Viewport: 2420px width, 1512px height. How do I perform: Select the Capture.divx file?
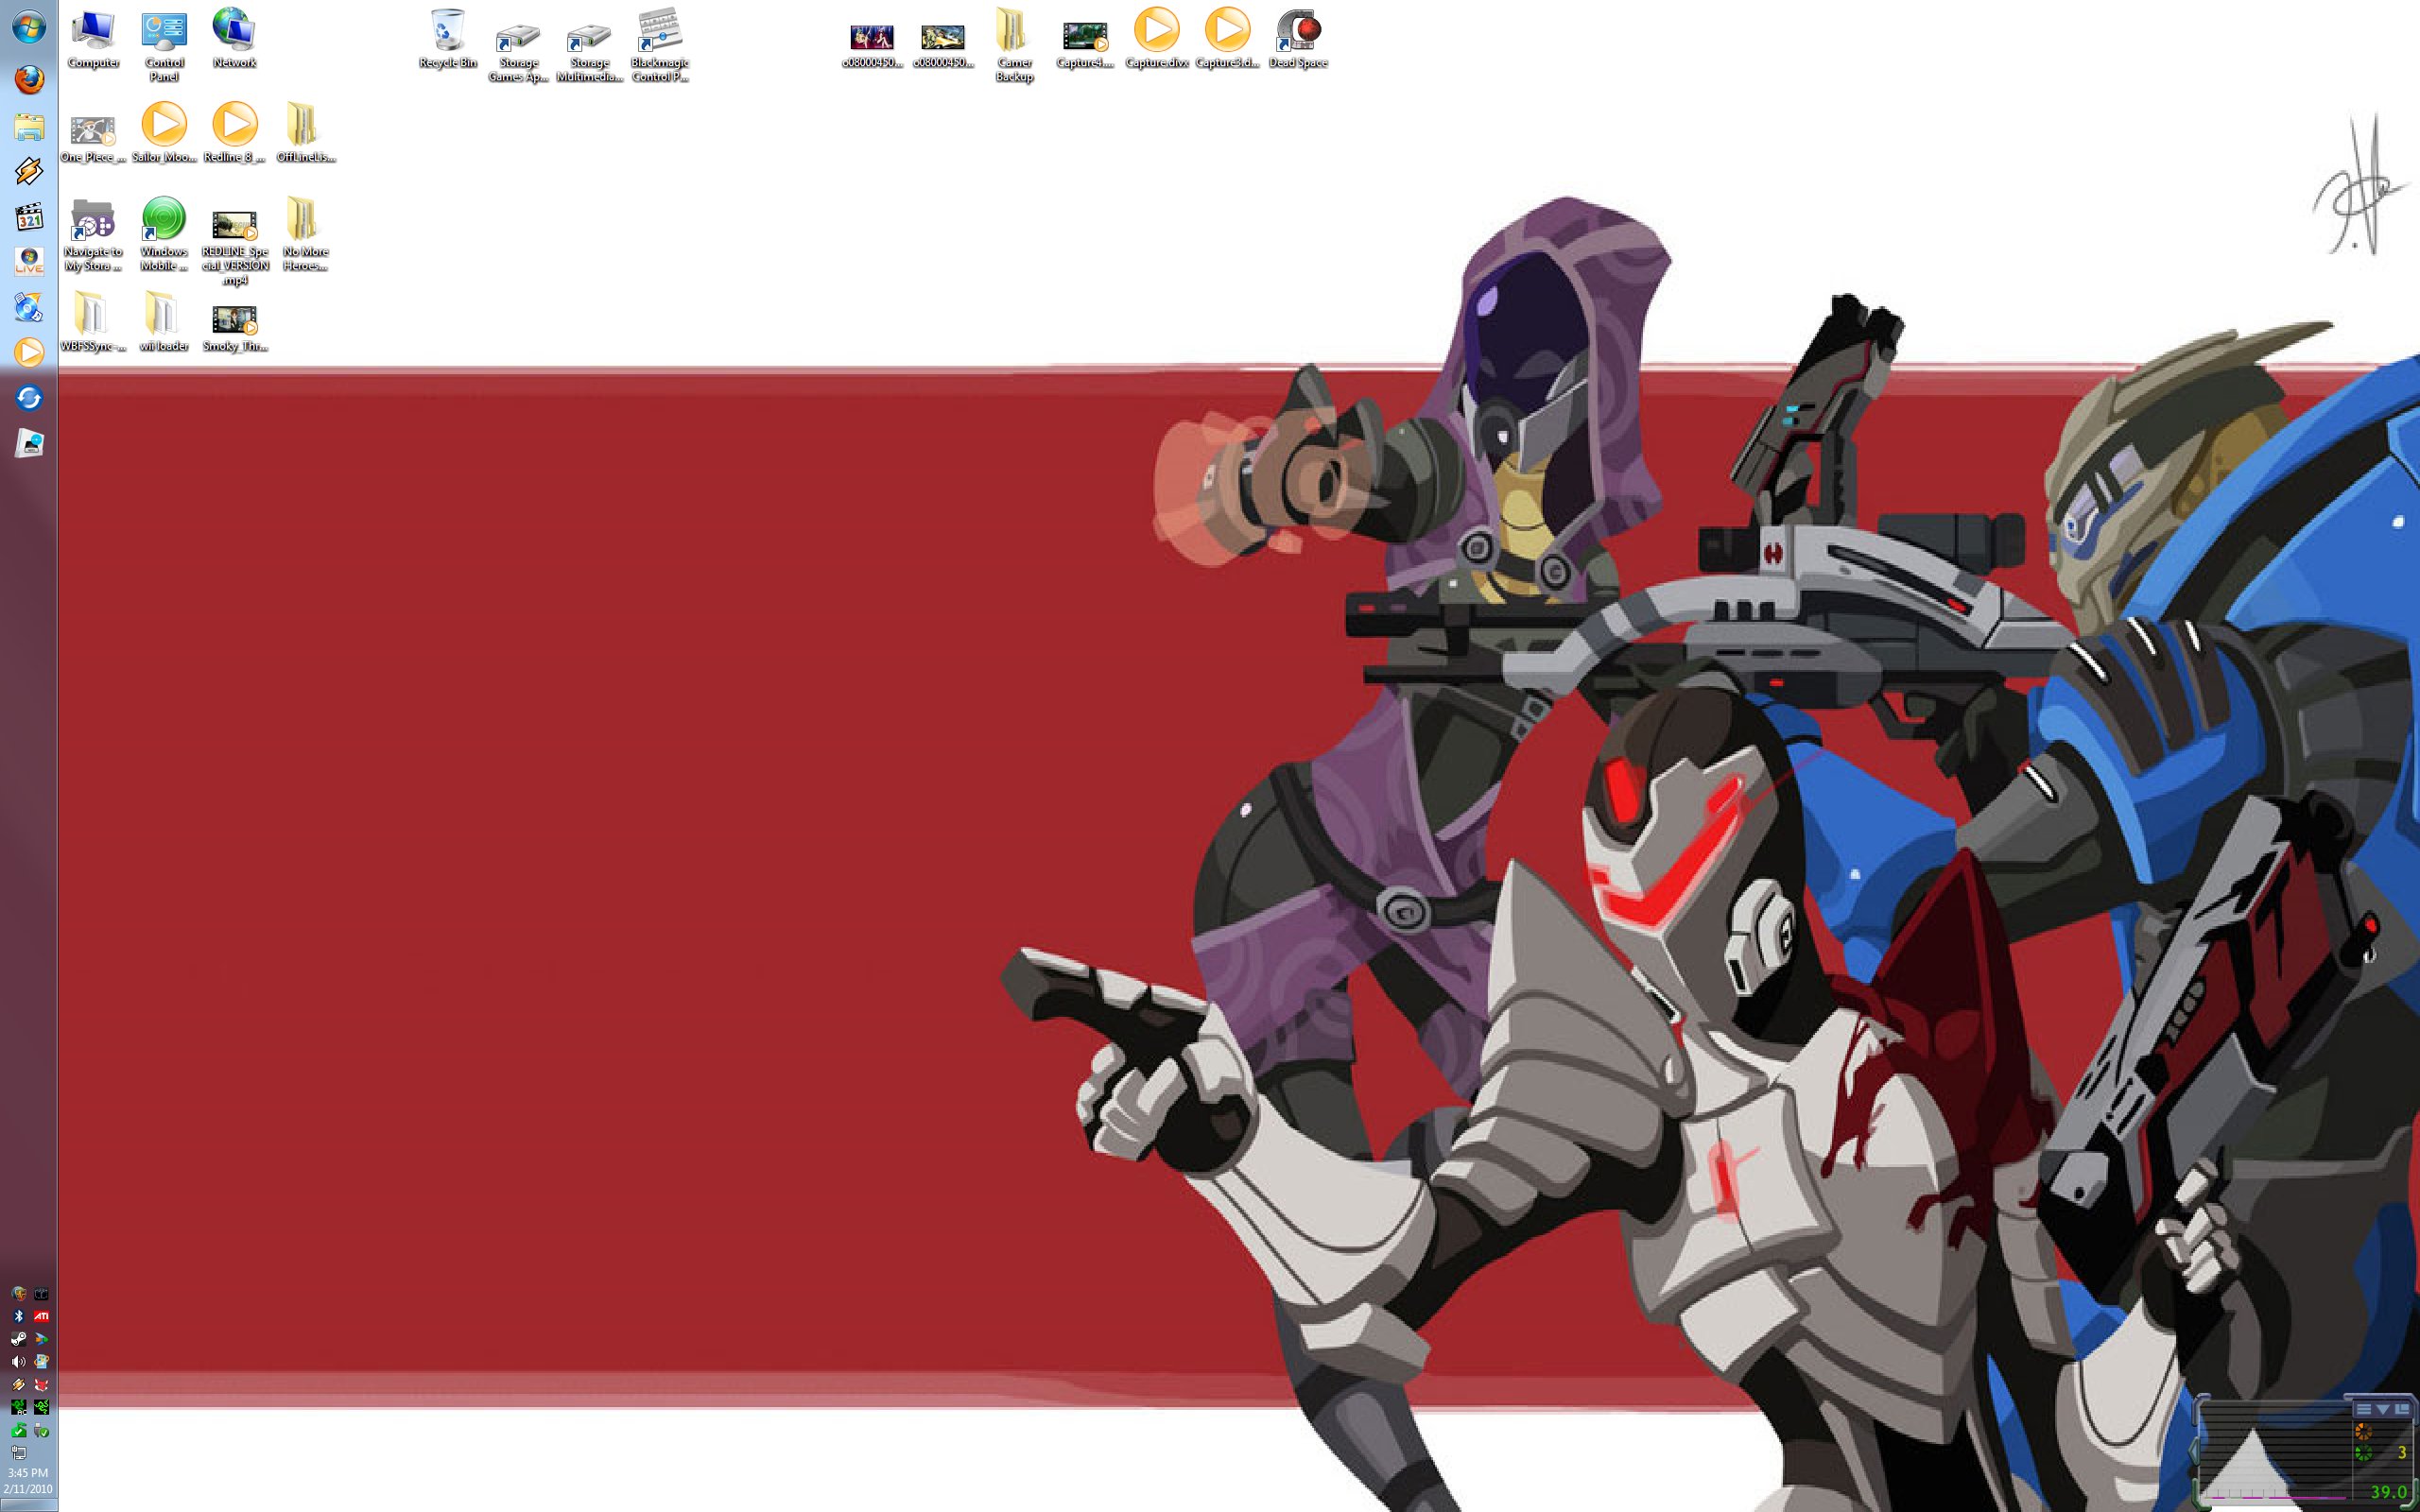pyautogui.click(x=1156, y=40)
